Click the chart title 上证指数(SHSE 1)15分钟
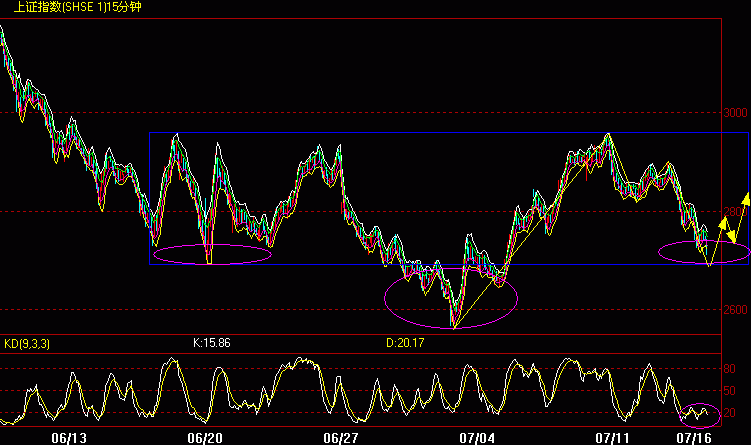Viewport: 751px width, 445px height. coord(78,7)
